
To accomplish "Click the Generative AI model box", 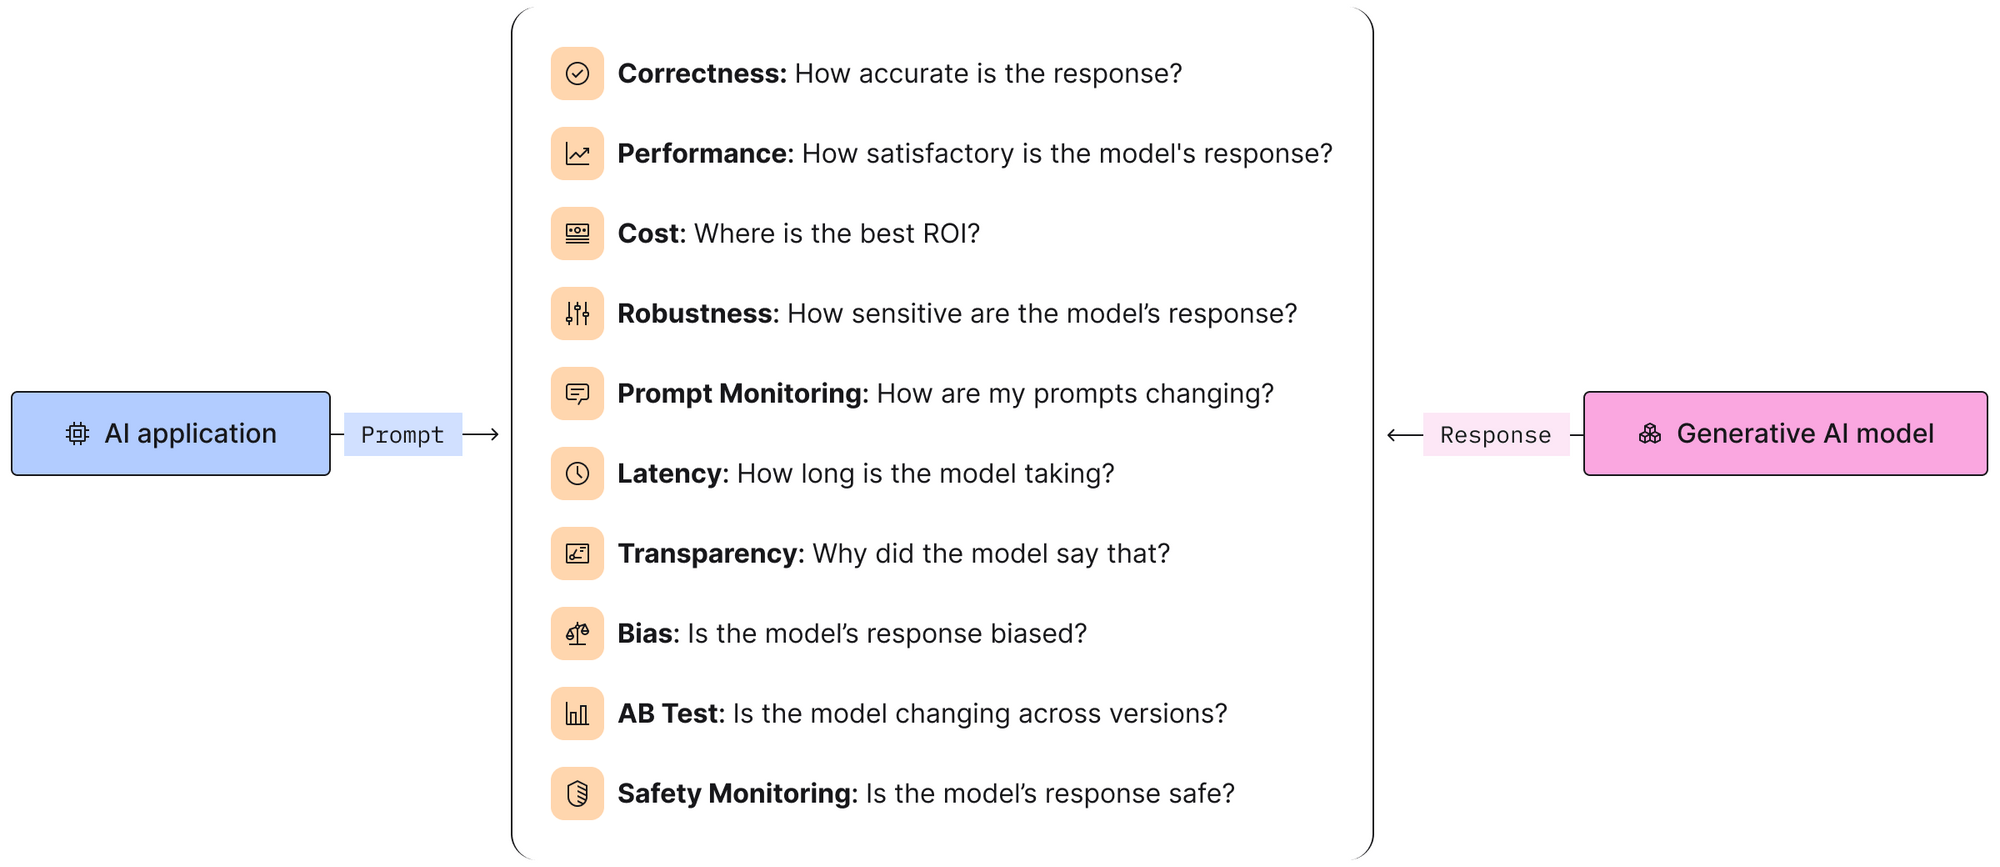I will point(1785,434).
